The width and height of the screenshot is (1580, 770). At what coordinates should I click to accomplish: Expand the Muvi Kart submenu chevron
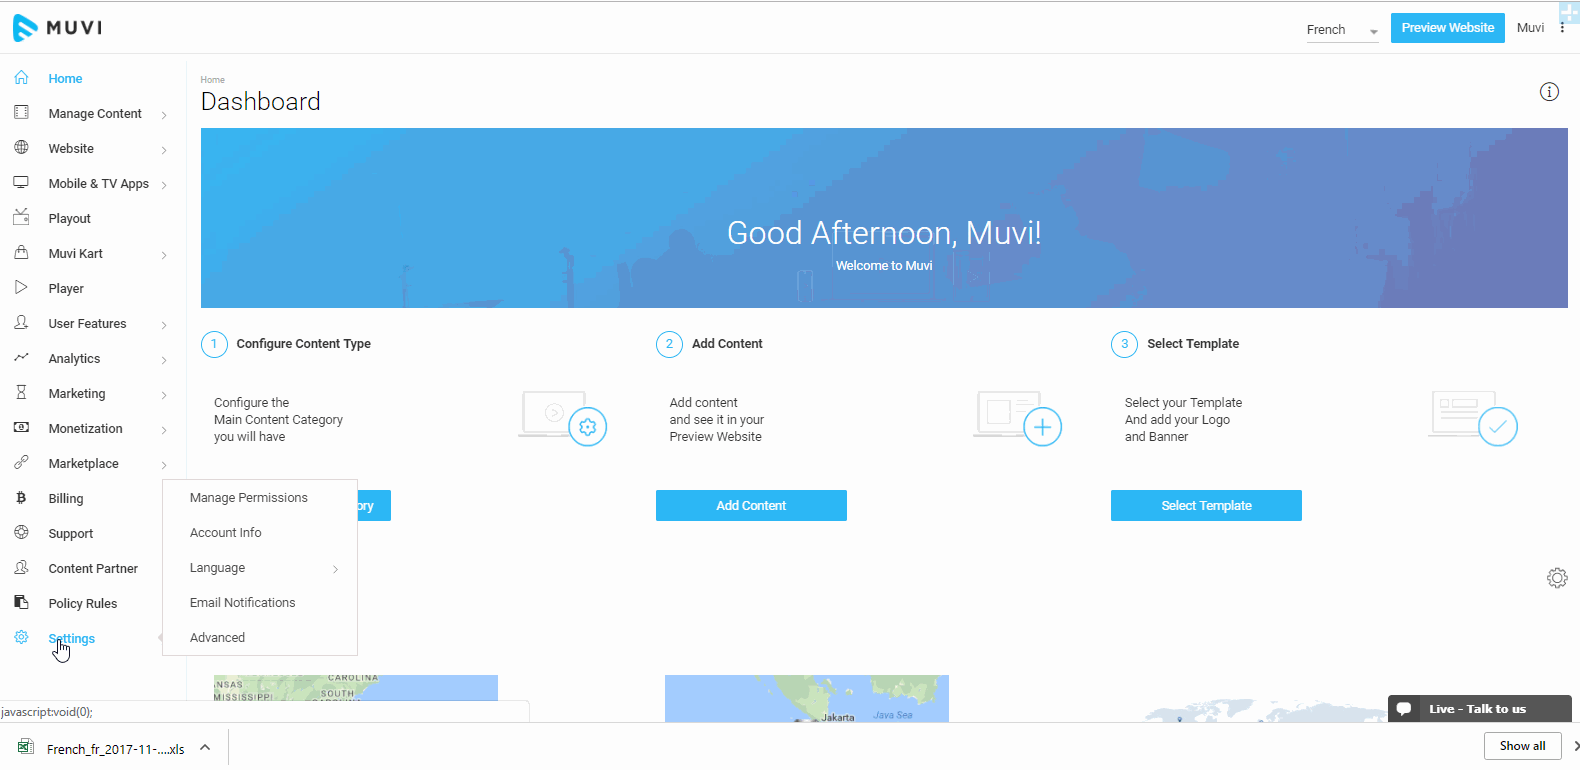coord(164,255)
